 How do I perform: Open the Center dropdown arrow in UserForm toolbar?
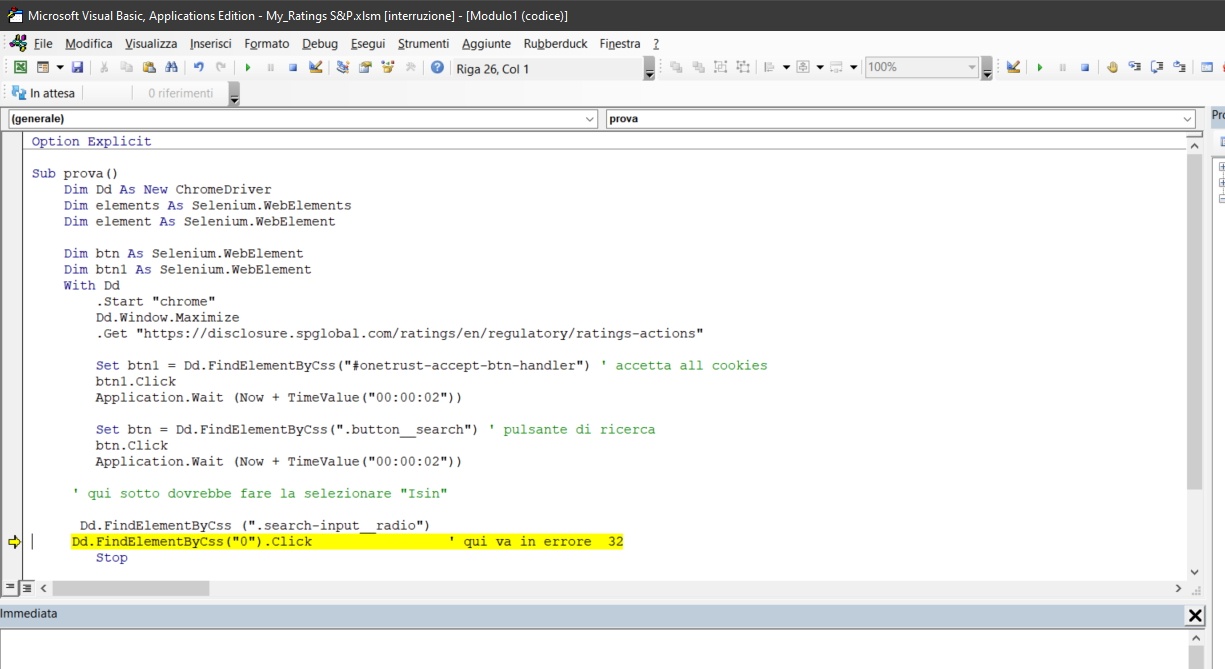(820, 67)
